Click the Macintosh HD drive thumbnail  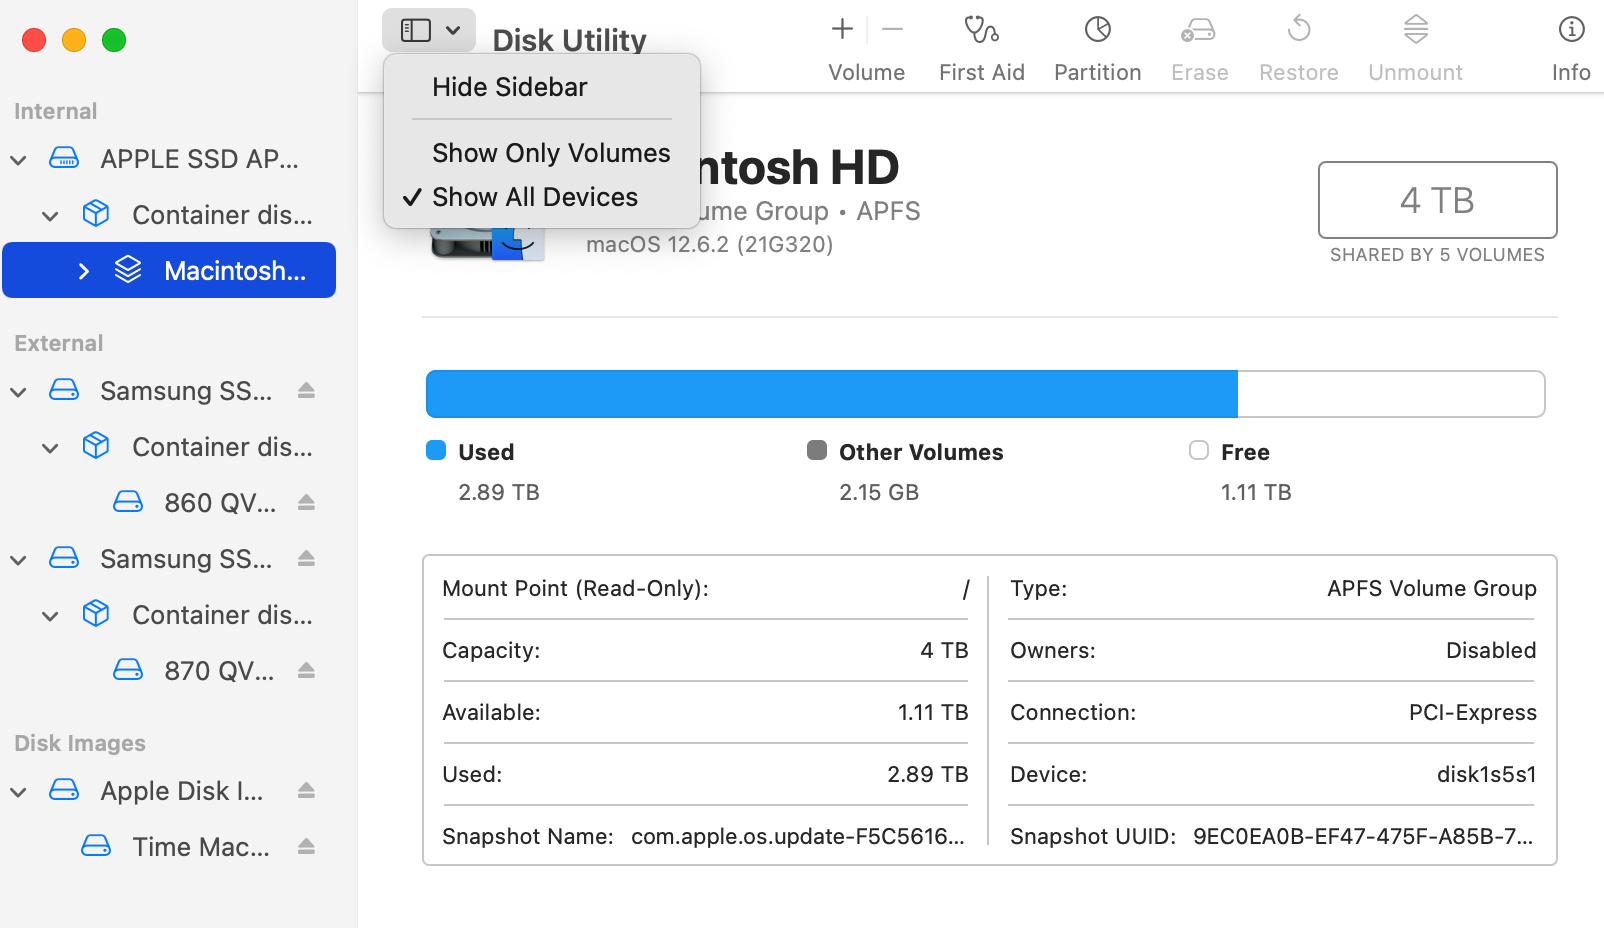488,243
